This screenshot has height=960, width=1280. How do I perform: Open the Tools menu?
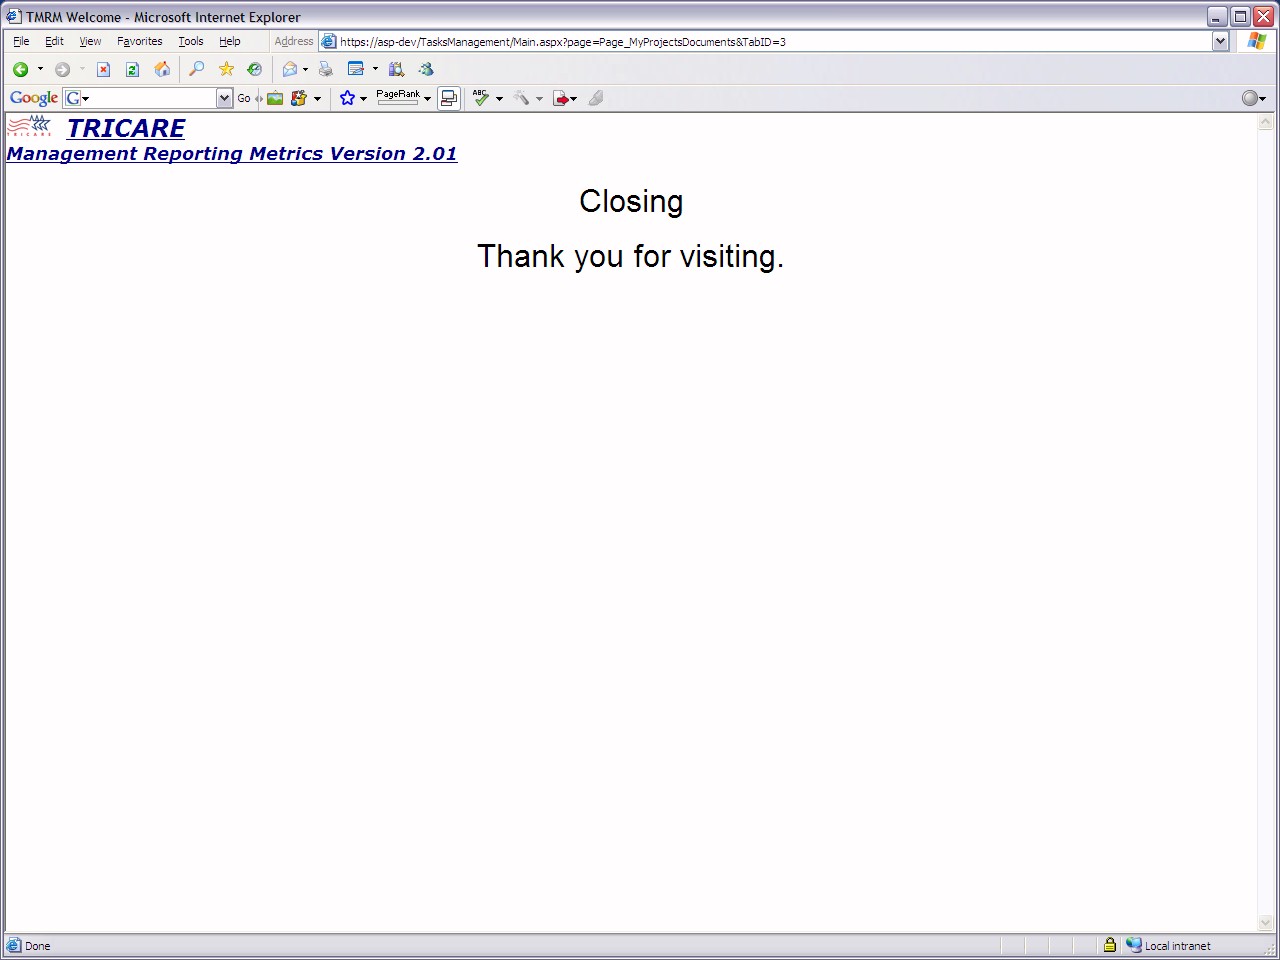pos(190,42)
